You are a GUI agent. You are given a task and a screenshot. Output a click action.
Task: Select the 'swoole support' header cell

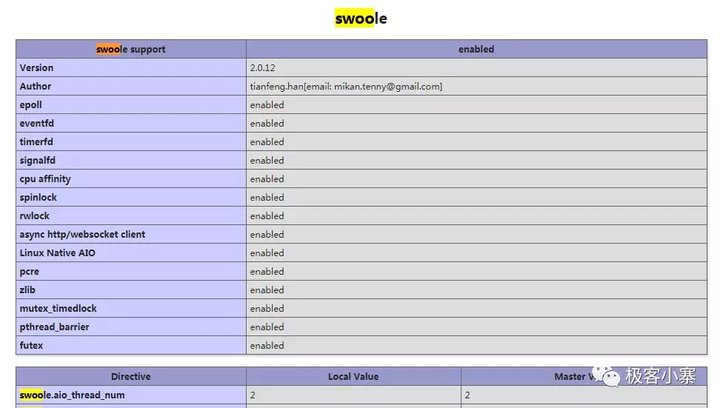131,49
